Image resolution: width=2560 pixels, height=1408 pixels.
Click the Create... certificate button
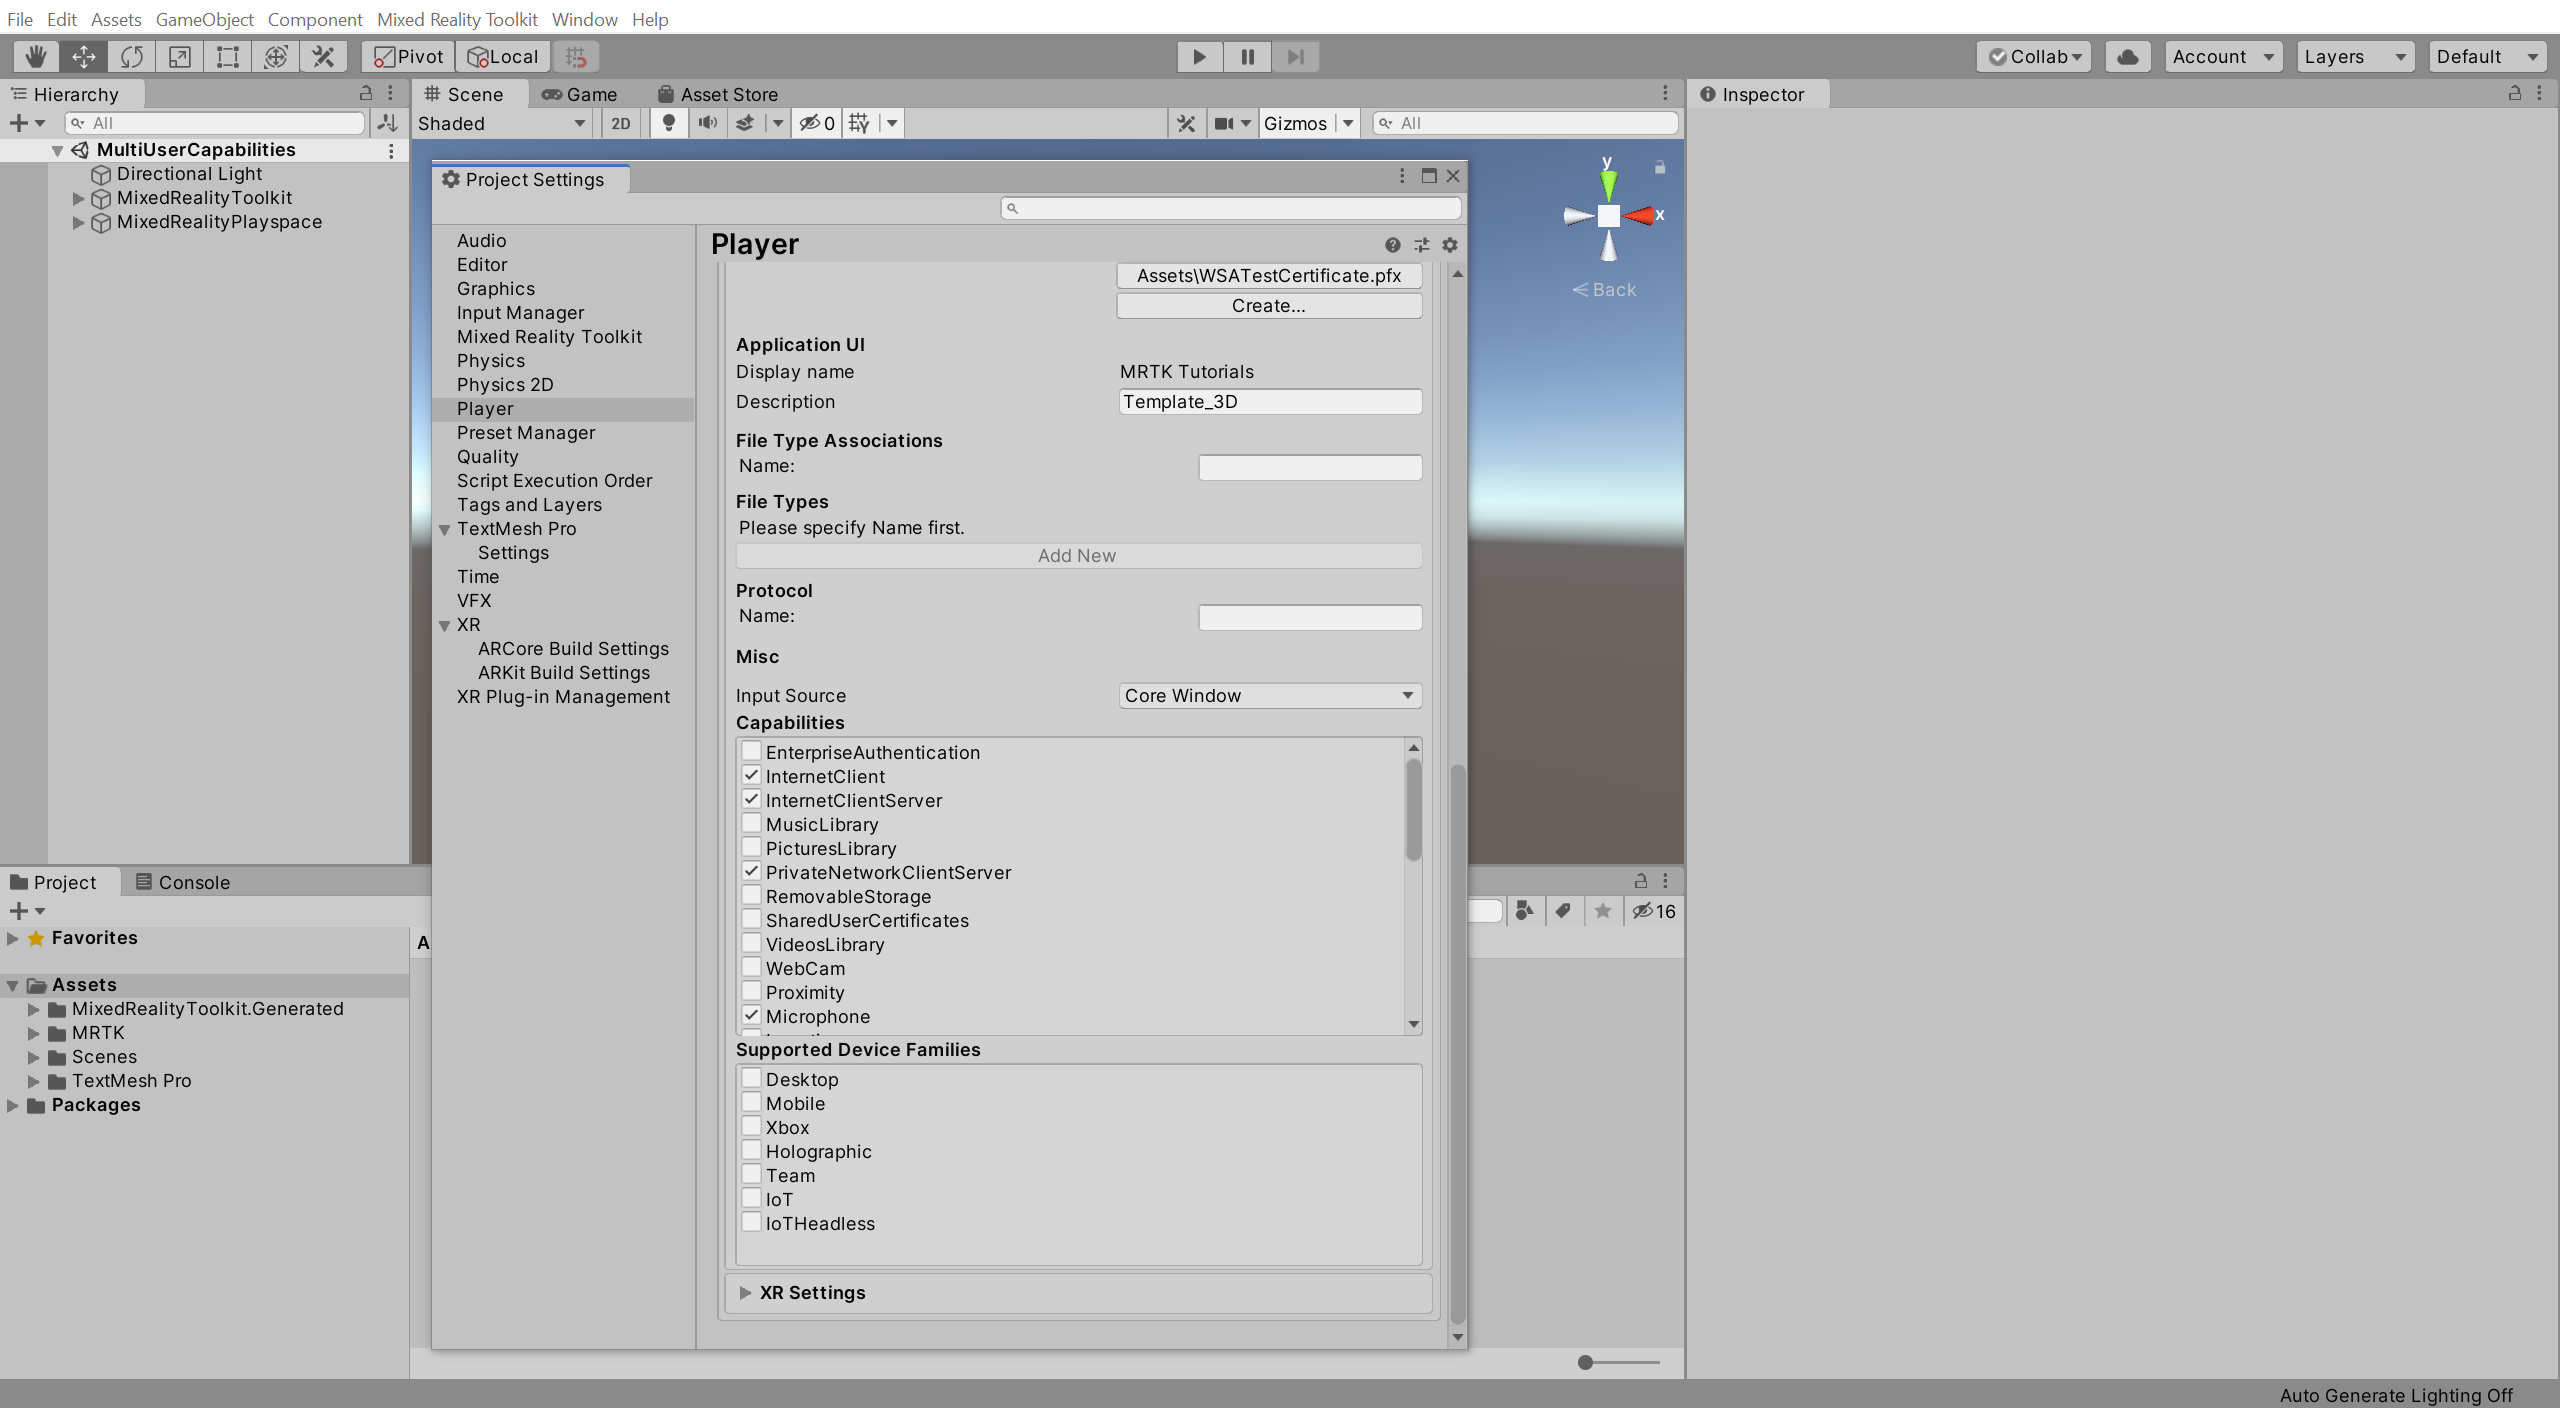click(x=1268, y=305)
